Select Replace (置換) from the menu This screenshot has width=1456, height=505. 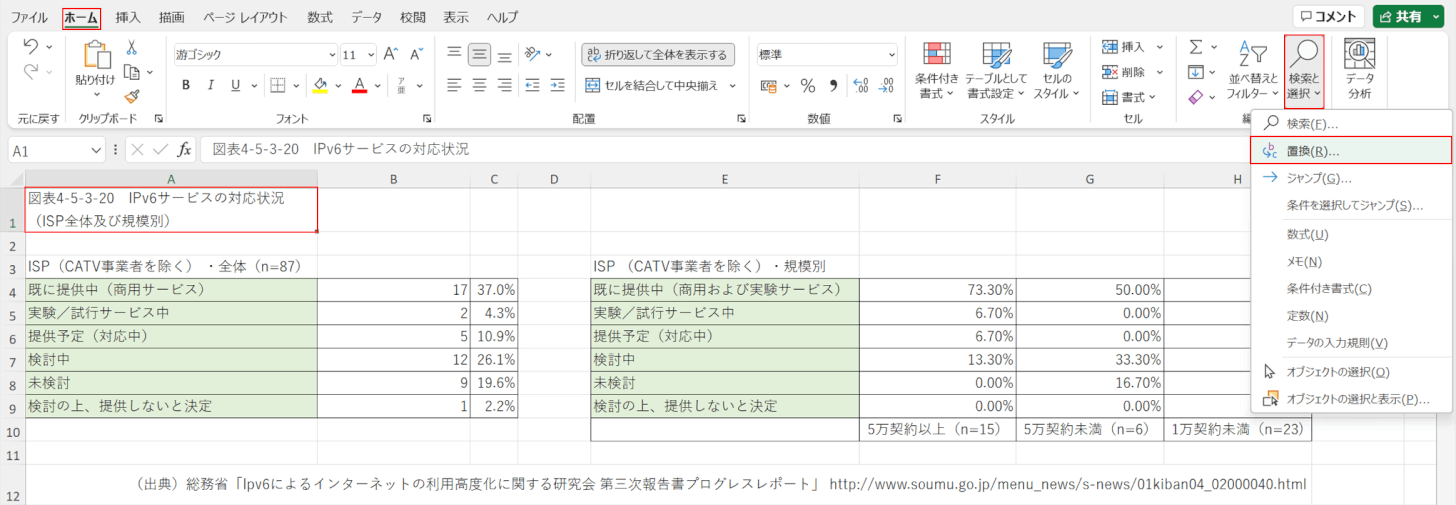coord(1314,151)
